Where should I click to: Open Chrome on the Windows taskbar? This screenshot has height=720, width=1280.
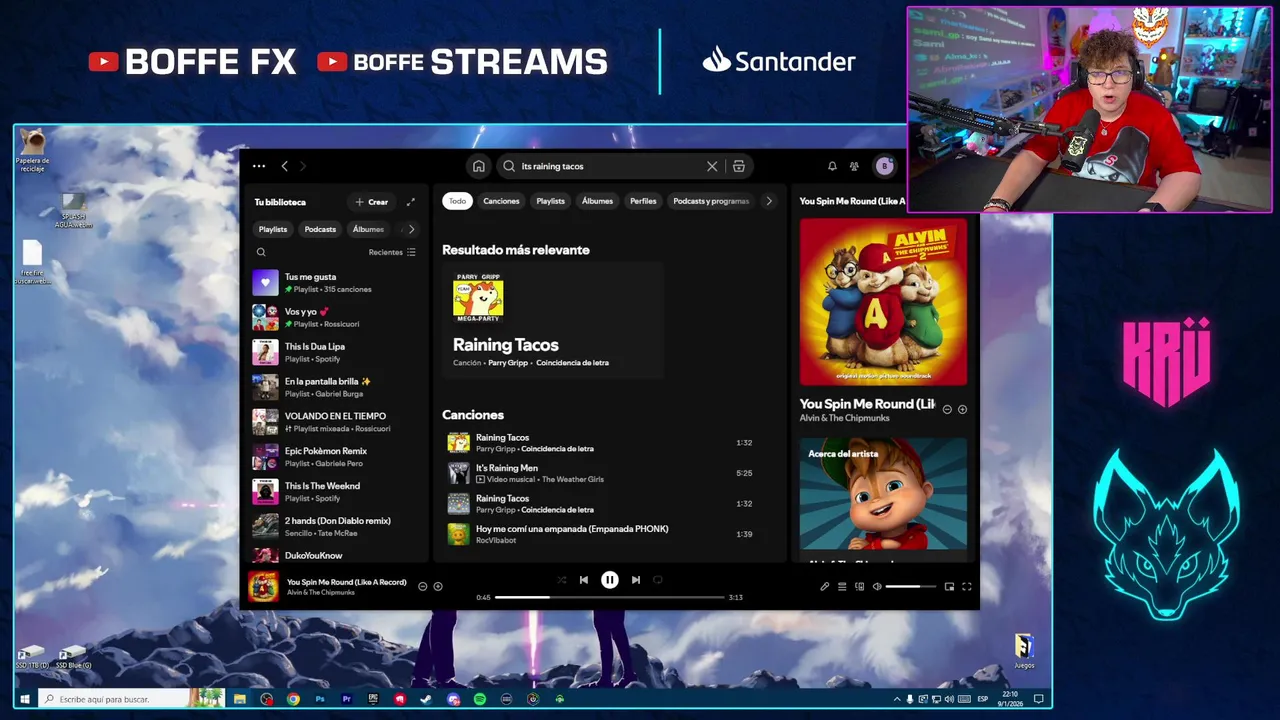click(293, 699)
